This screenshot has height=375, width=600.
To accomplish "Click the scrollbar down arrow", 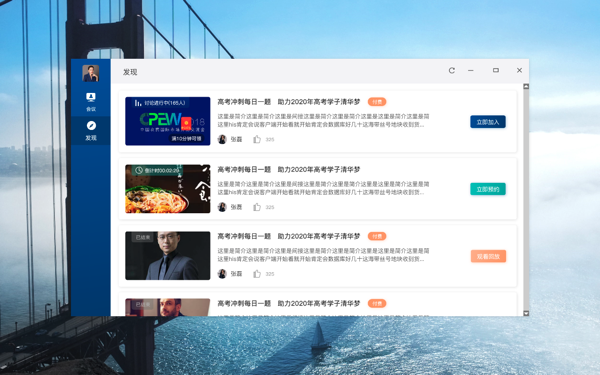I will [x=526, y=313].
